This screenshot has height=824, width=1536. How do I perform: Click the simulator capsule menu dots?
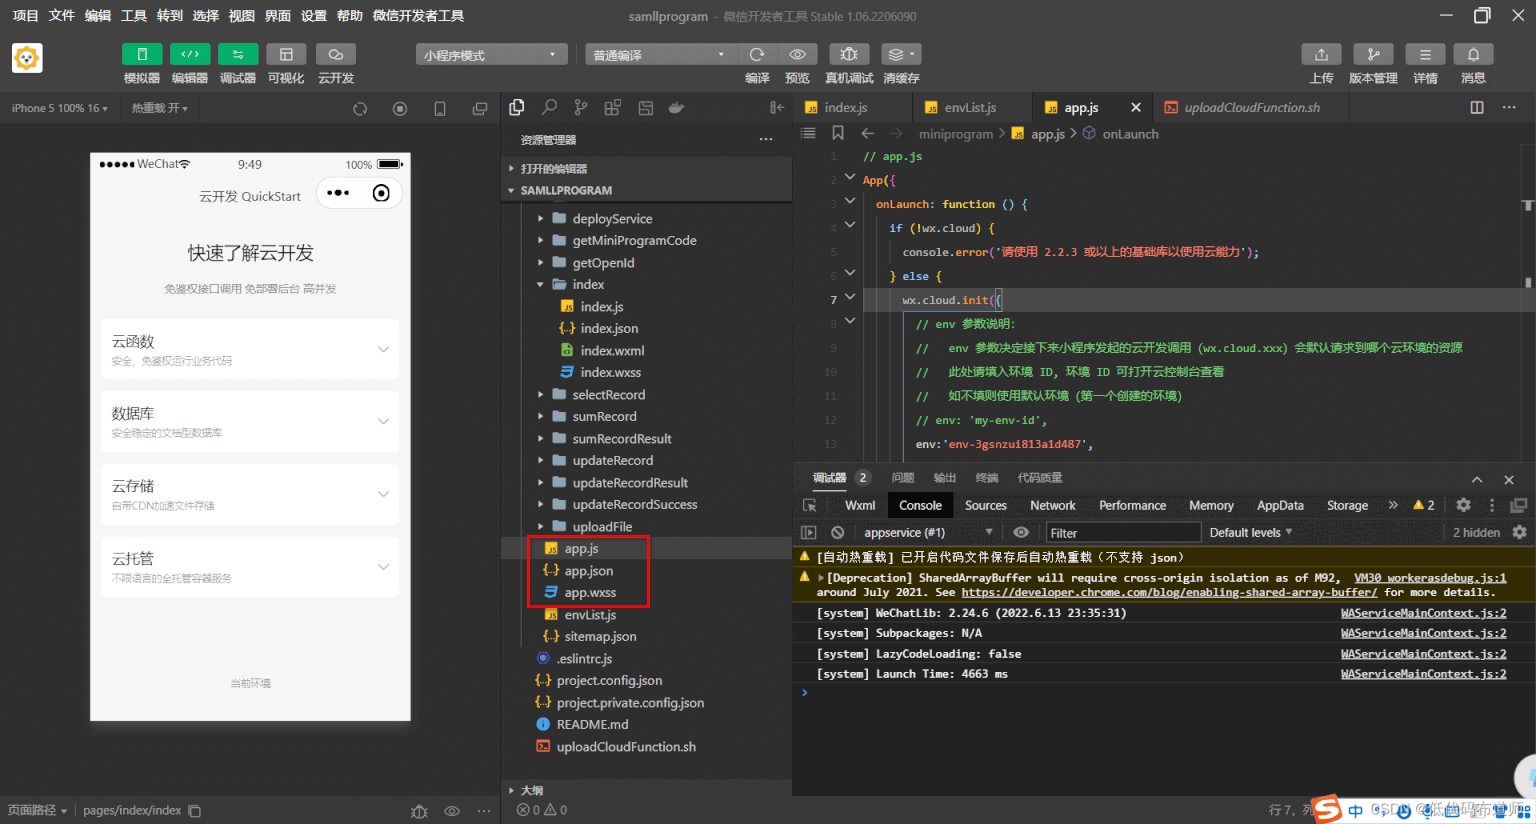click(x=338, y=193)
